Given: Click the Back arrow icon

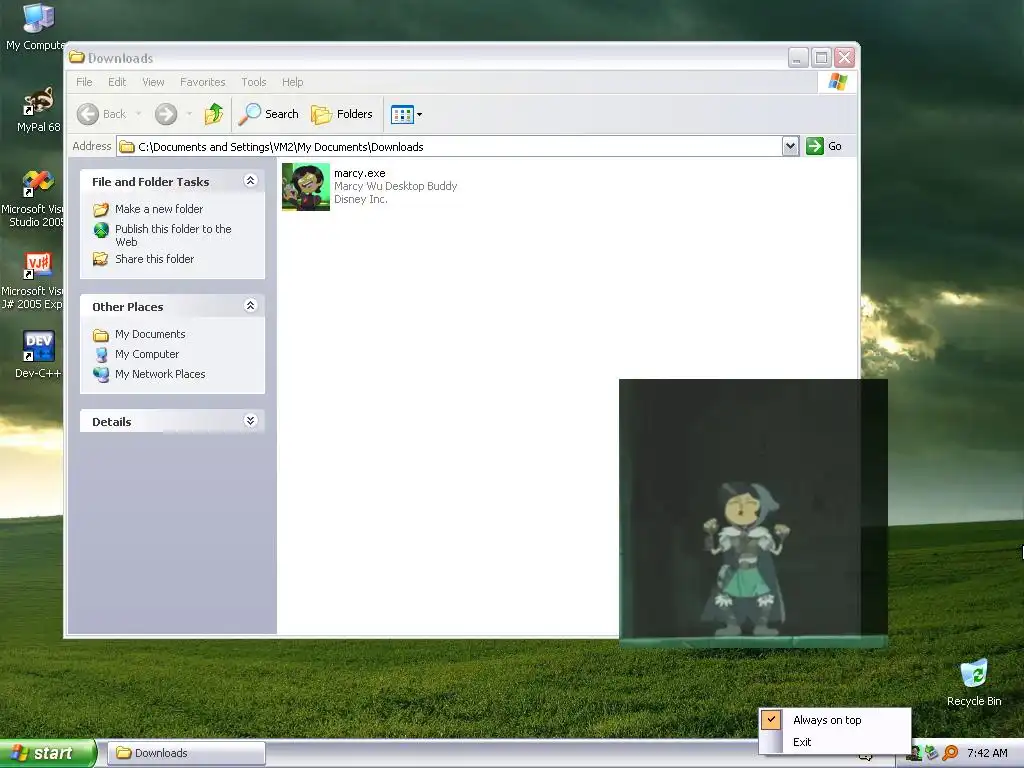Looking at the screenshot, I should pyautogui.click(x=88, y=114).
